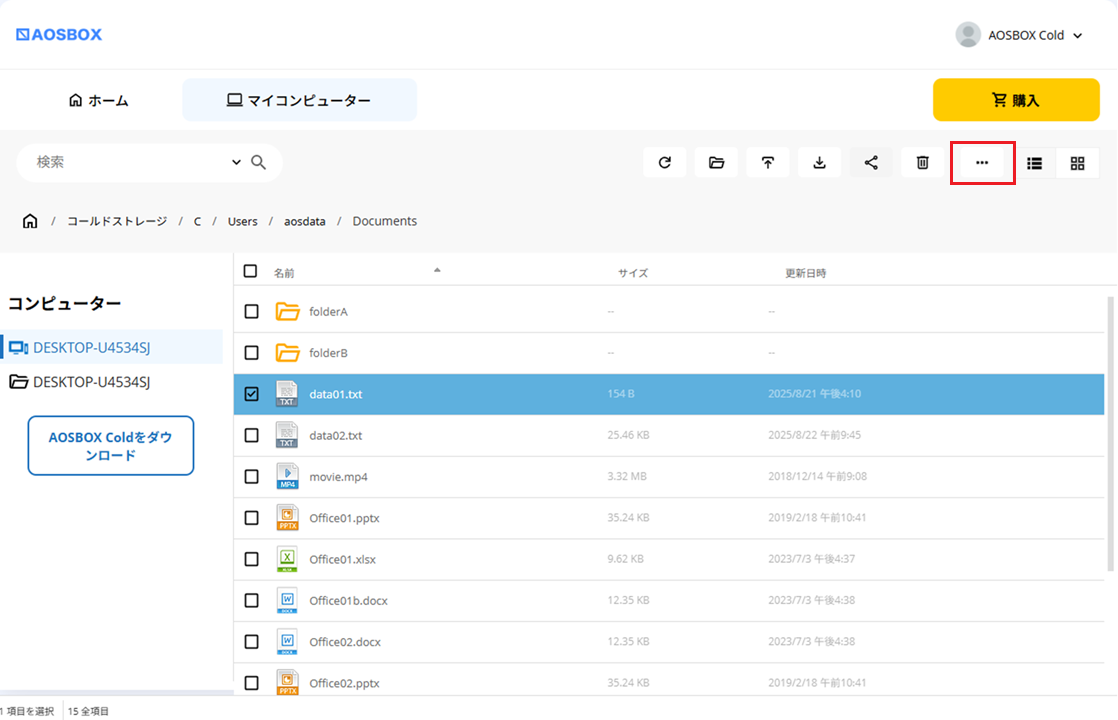1118x720 pixels.
Task: Switch to list view layout
Action: [1035, 163]
